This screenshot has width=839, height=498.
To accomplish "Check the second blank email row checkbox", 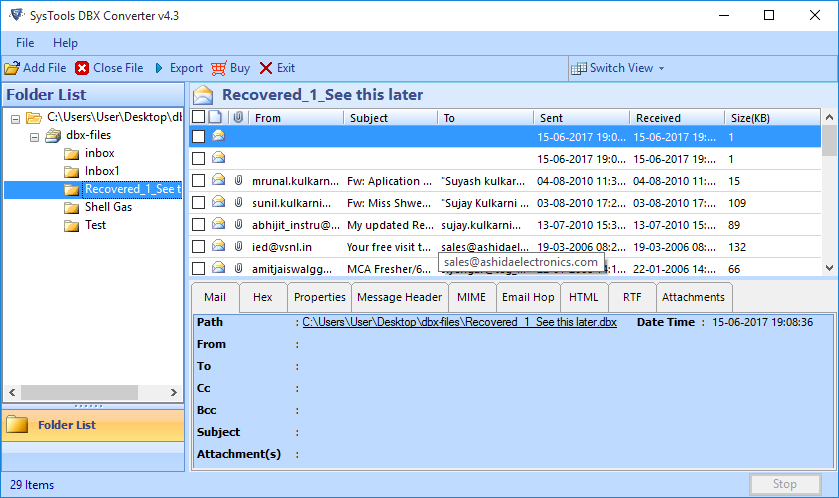I will click(x=199, y=159).
